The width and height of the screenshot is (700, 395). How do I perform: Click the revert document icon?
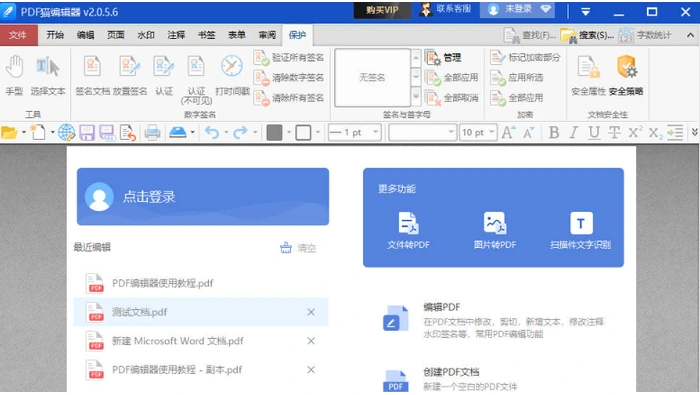[128, 133]
